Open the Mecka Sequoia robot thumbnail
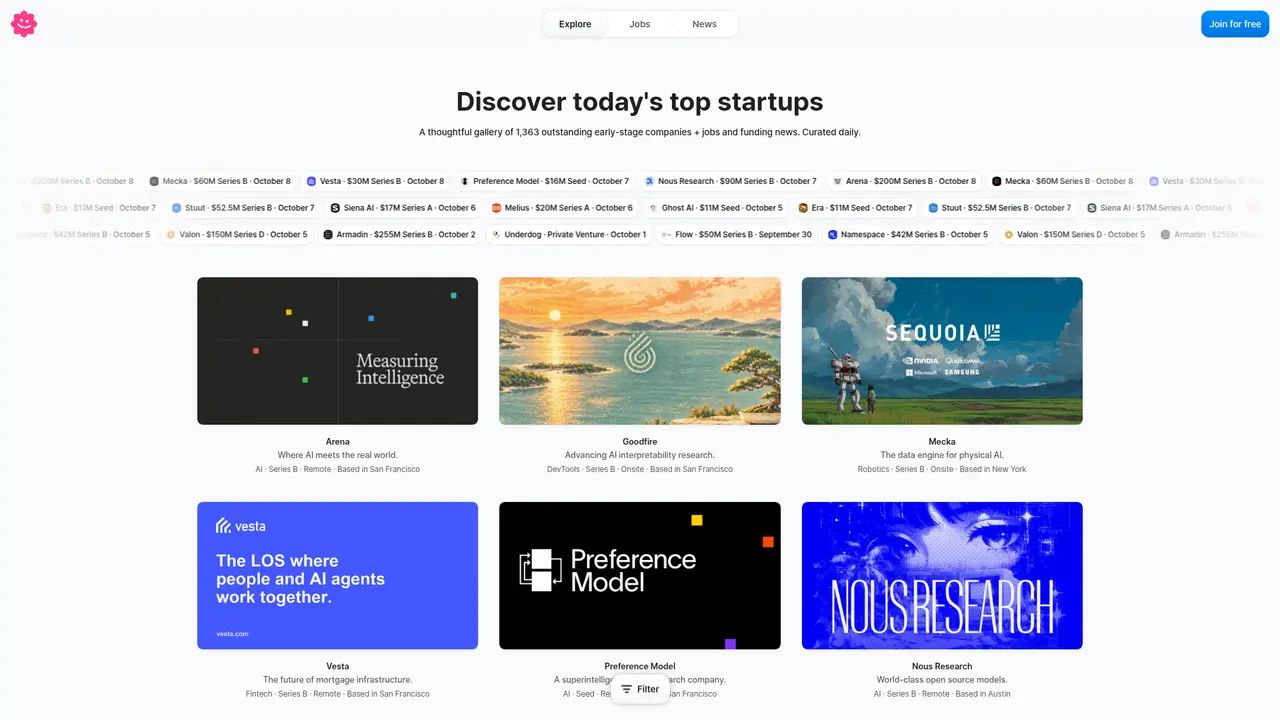This screenshot has width=1280, height=720. coord(942,351)
